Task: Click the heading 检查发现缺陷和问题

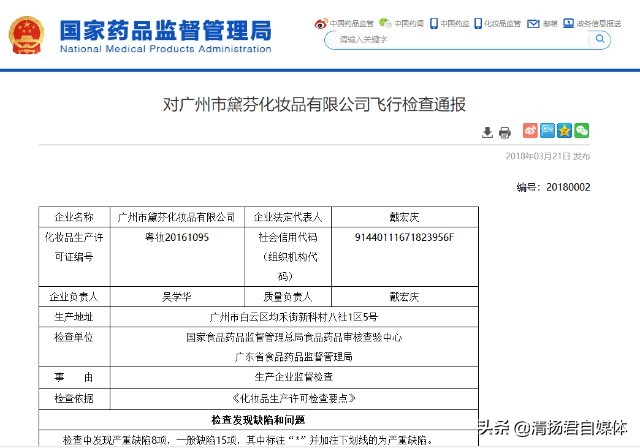Action: [x=258, y=419]
